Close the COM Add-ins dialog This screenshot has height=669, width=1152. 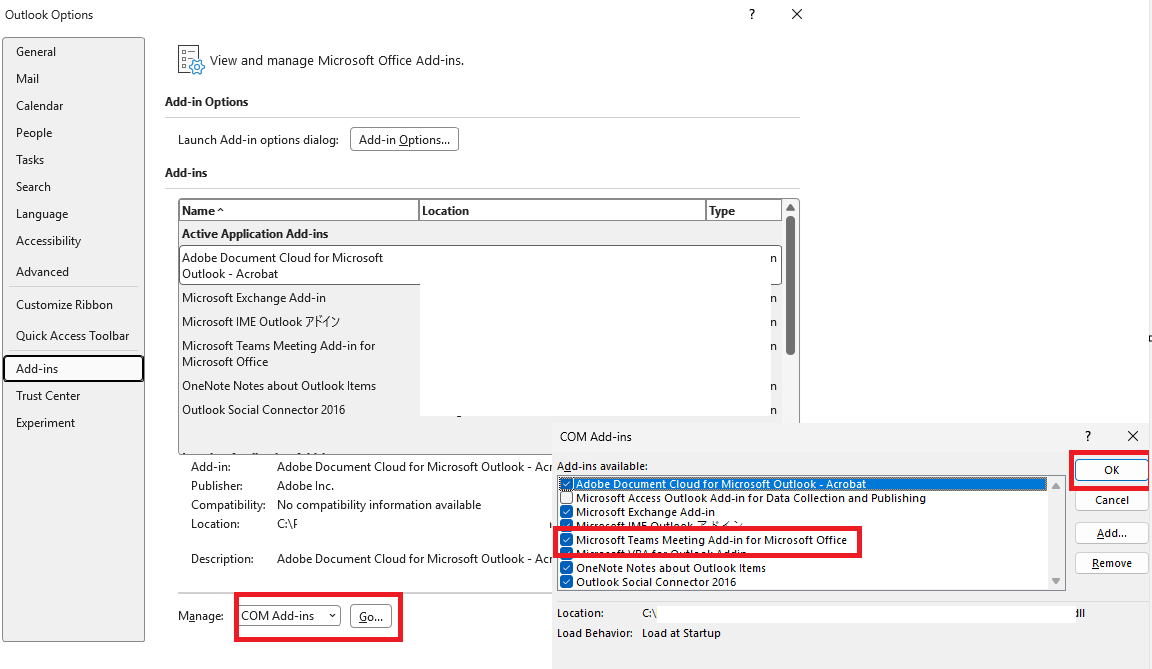(1133, 435)
